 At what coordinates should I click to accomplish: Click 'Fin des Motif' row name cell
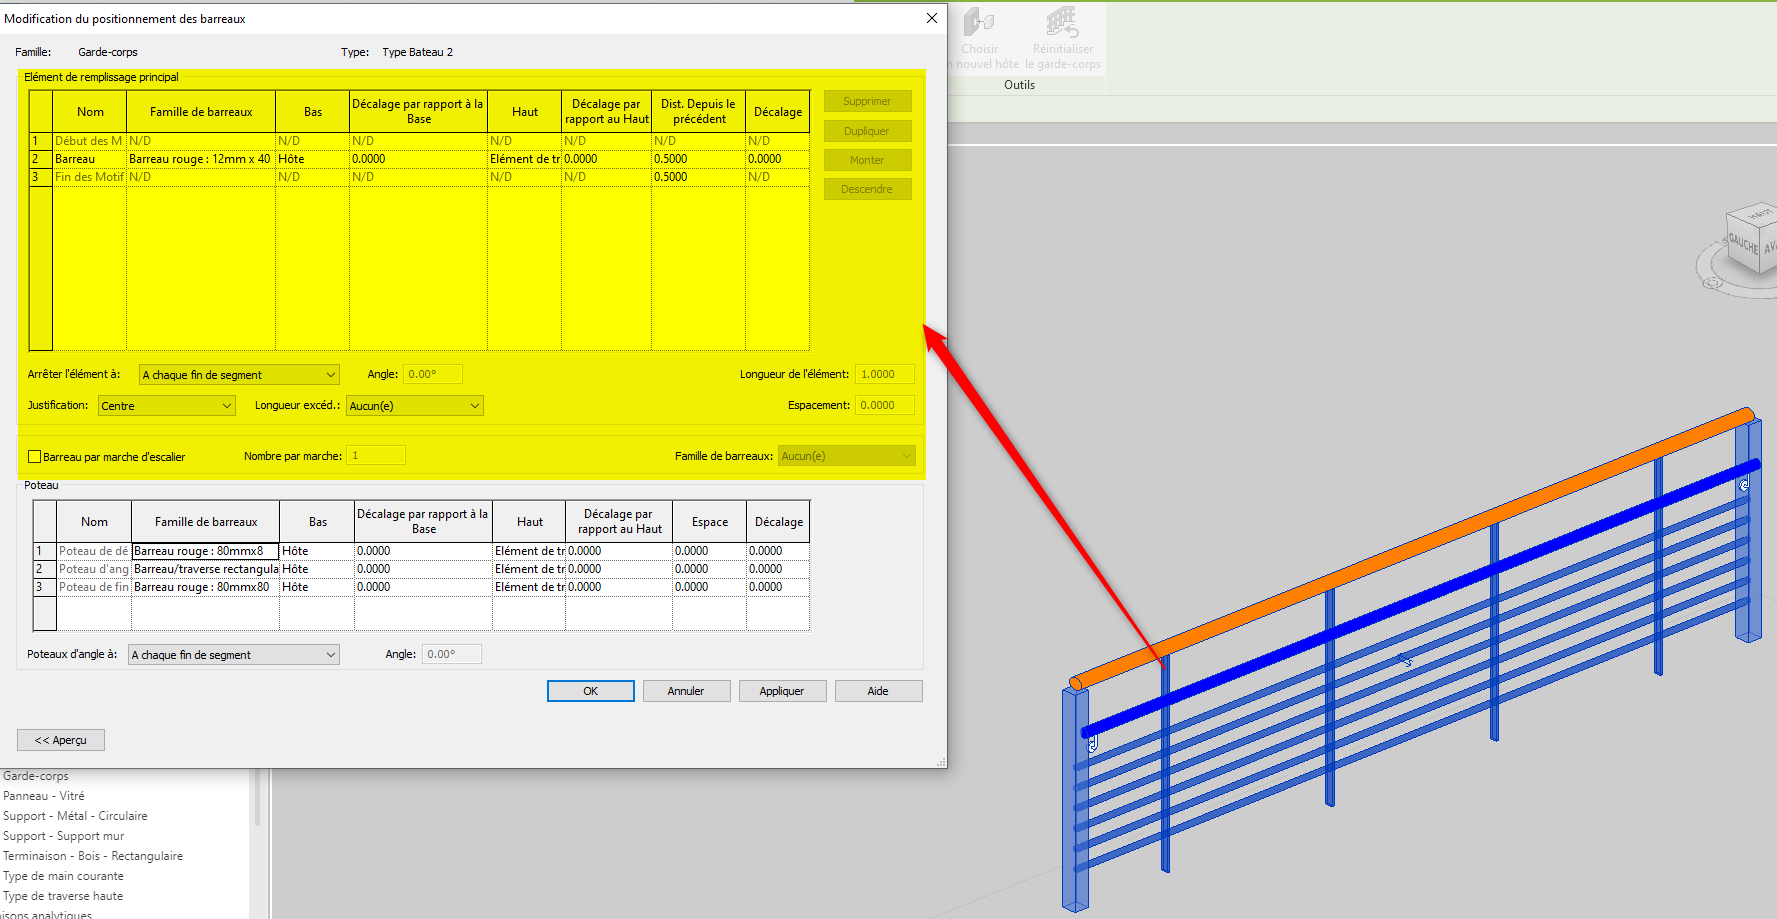[89, 177]
